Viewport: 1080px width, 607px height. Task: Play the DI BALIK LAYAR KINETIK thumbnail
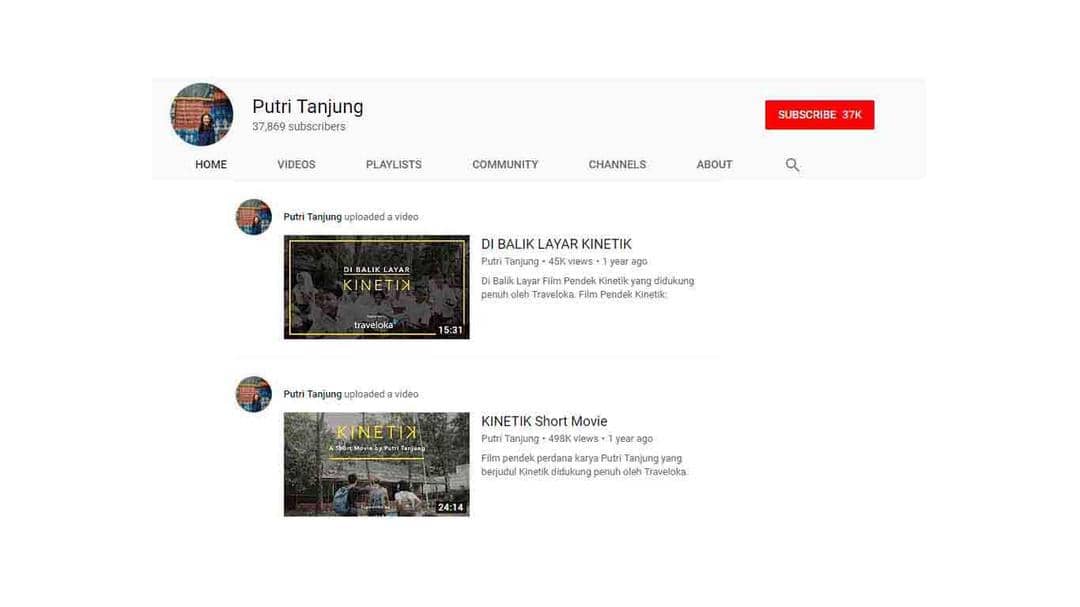[x=376, y=287]
